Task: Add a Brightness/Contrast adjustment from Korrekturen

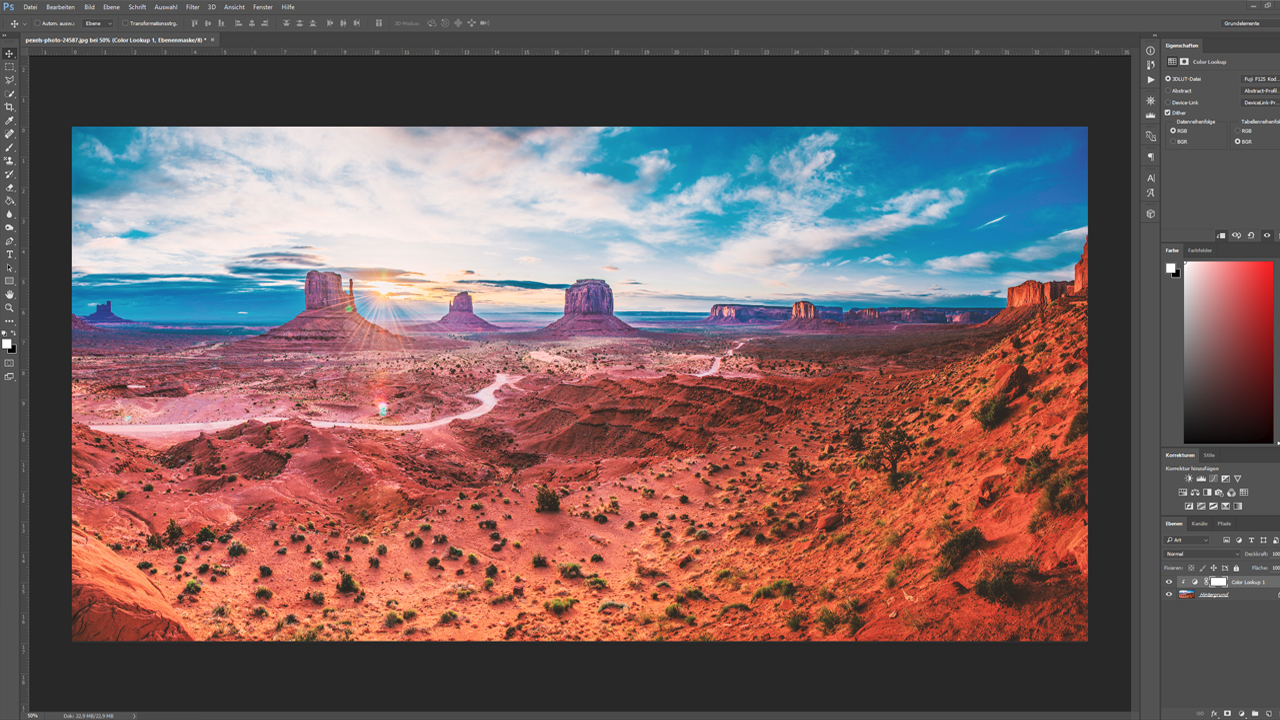Action: [x=1188, y=478]
